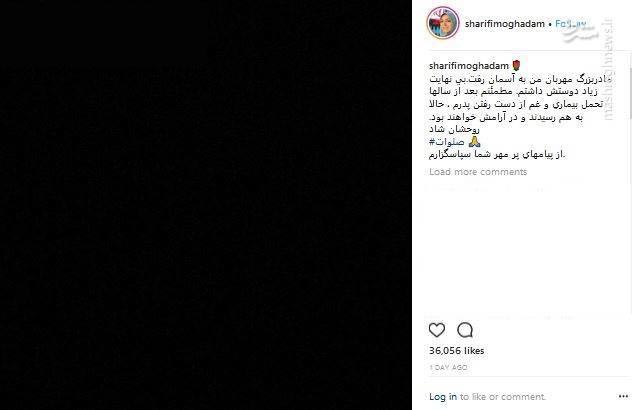Click the caption line ending with سپاسگزارم

coord(497,154)
